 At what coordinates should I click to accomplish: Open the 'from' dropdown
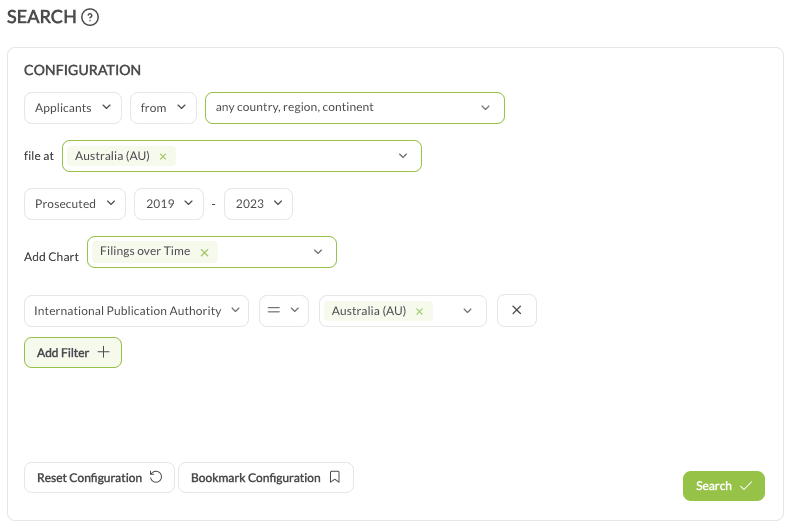(163, 108)
